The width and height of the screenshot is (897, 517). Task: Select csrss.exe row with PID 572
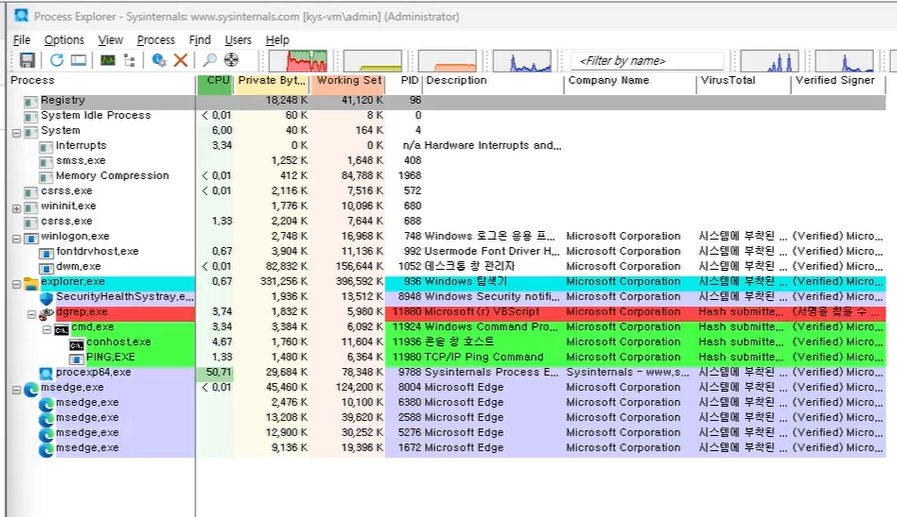(446, 190)
